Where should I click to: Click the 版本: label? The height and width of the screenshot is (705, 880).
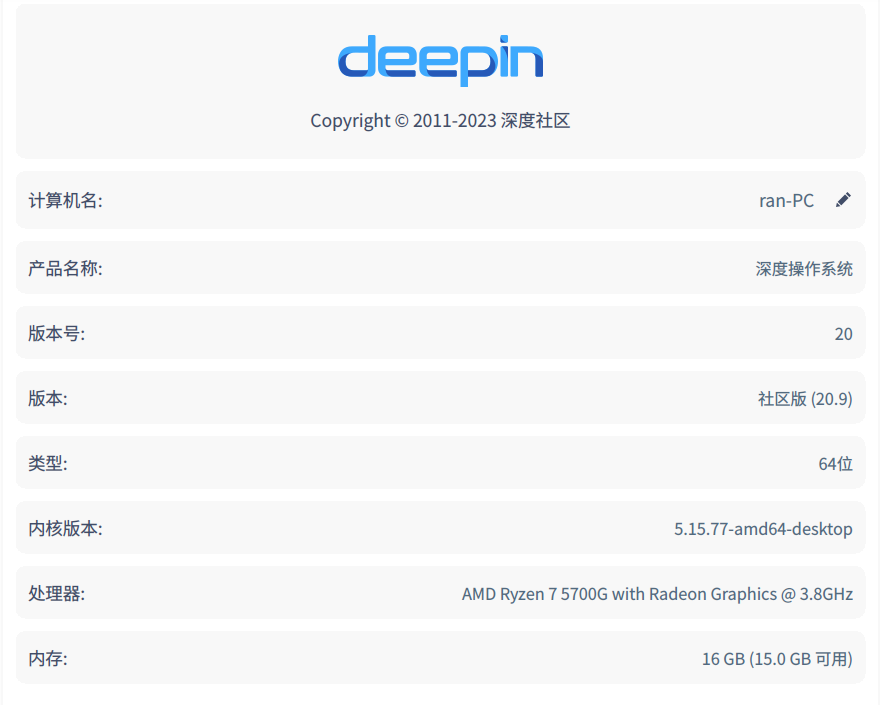click(x=48, y=399)
